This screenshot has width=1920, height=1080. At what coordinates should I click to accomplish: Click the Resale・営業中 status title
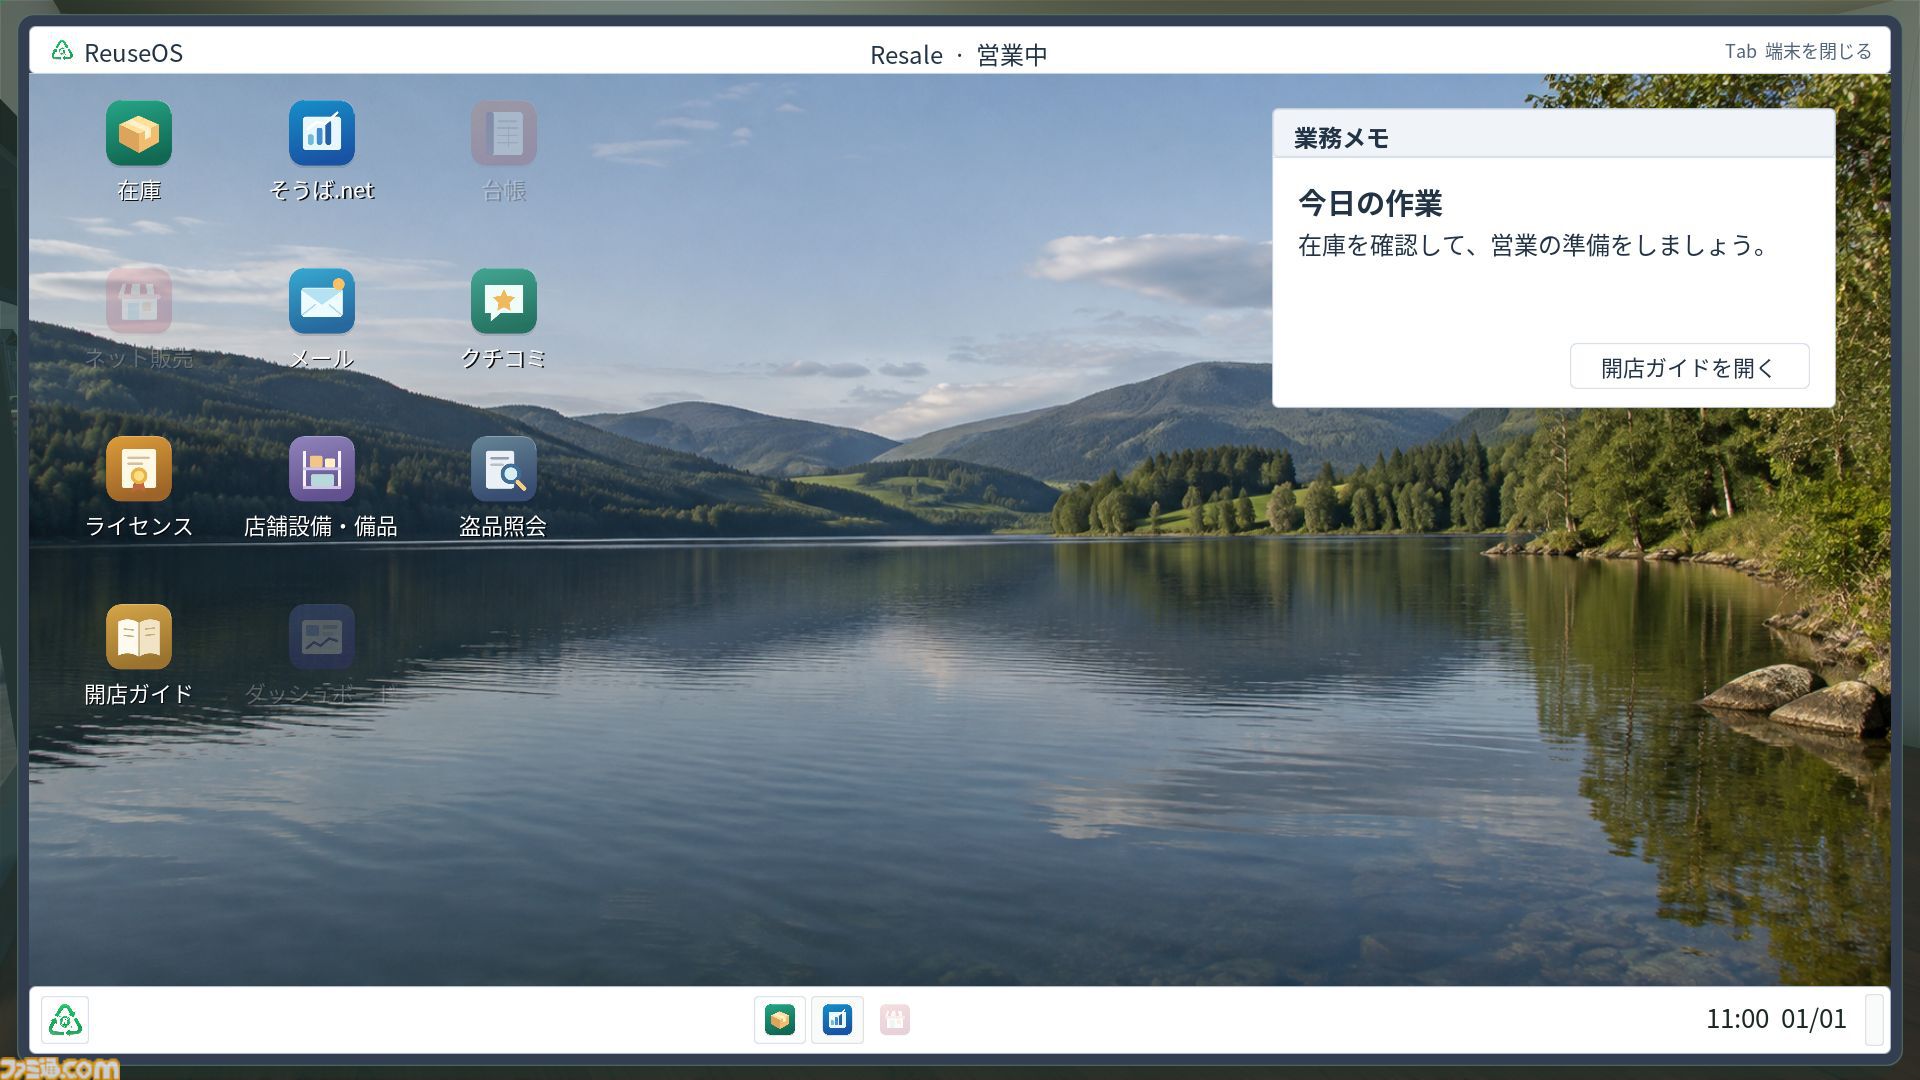959,54
